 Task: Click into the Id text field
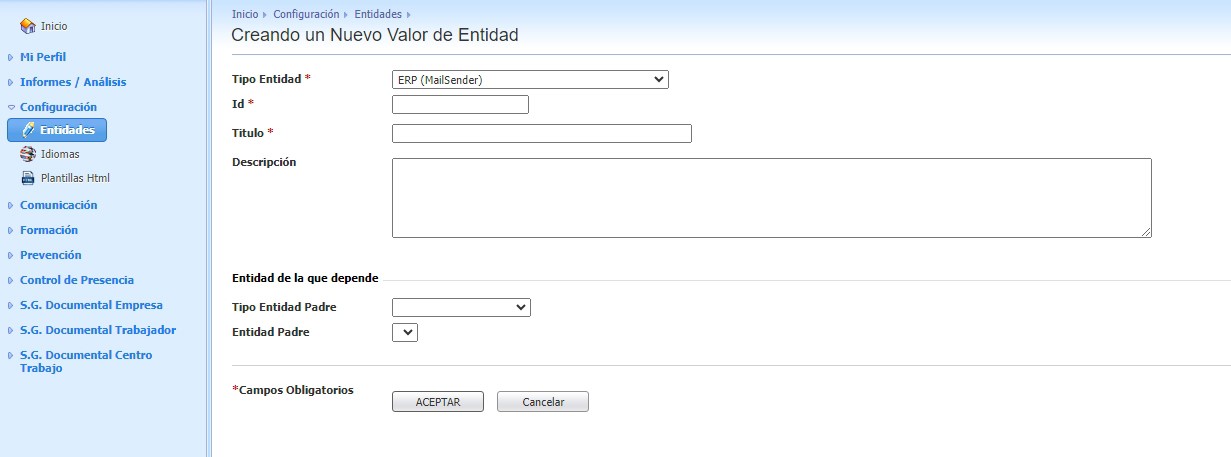[x=460, y=105]
